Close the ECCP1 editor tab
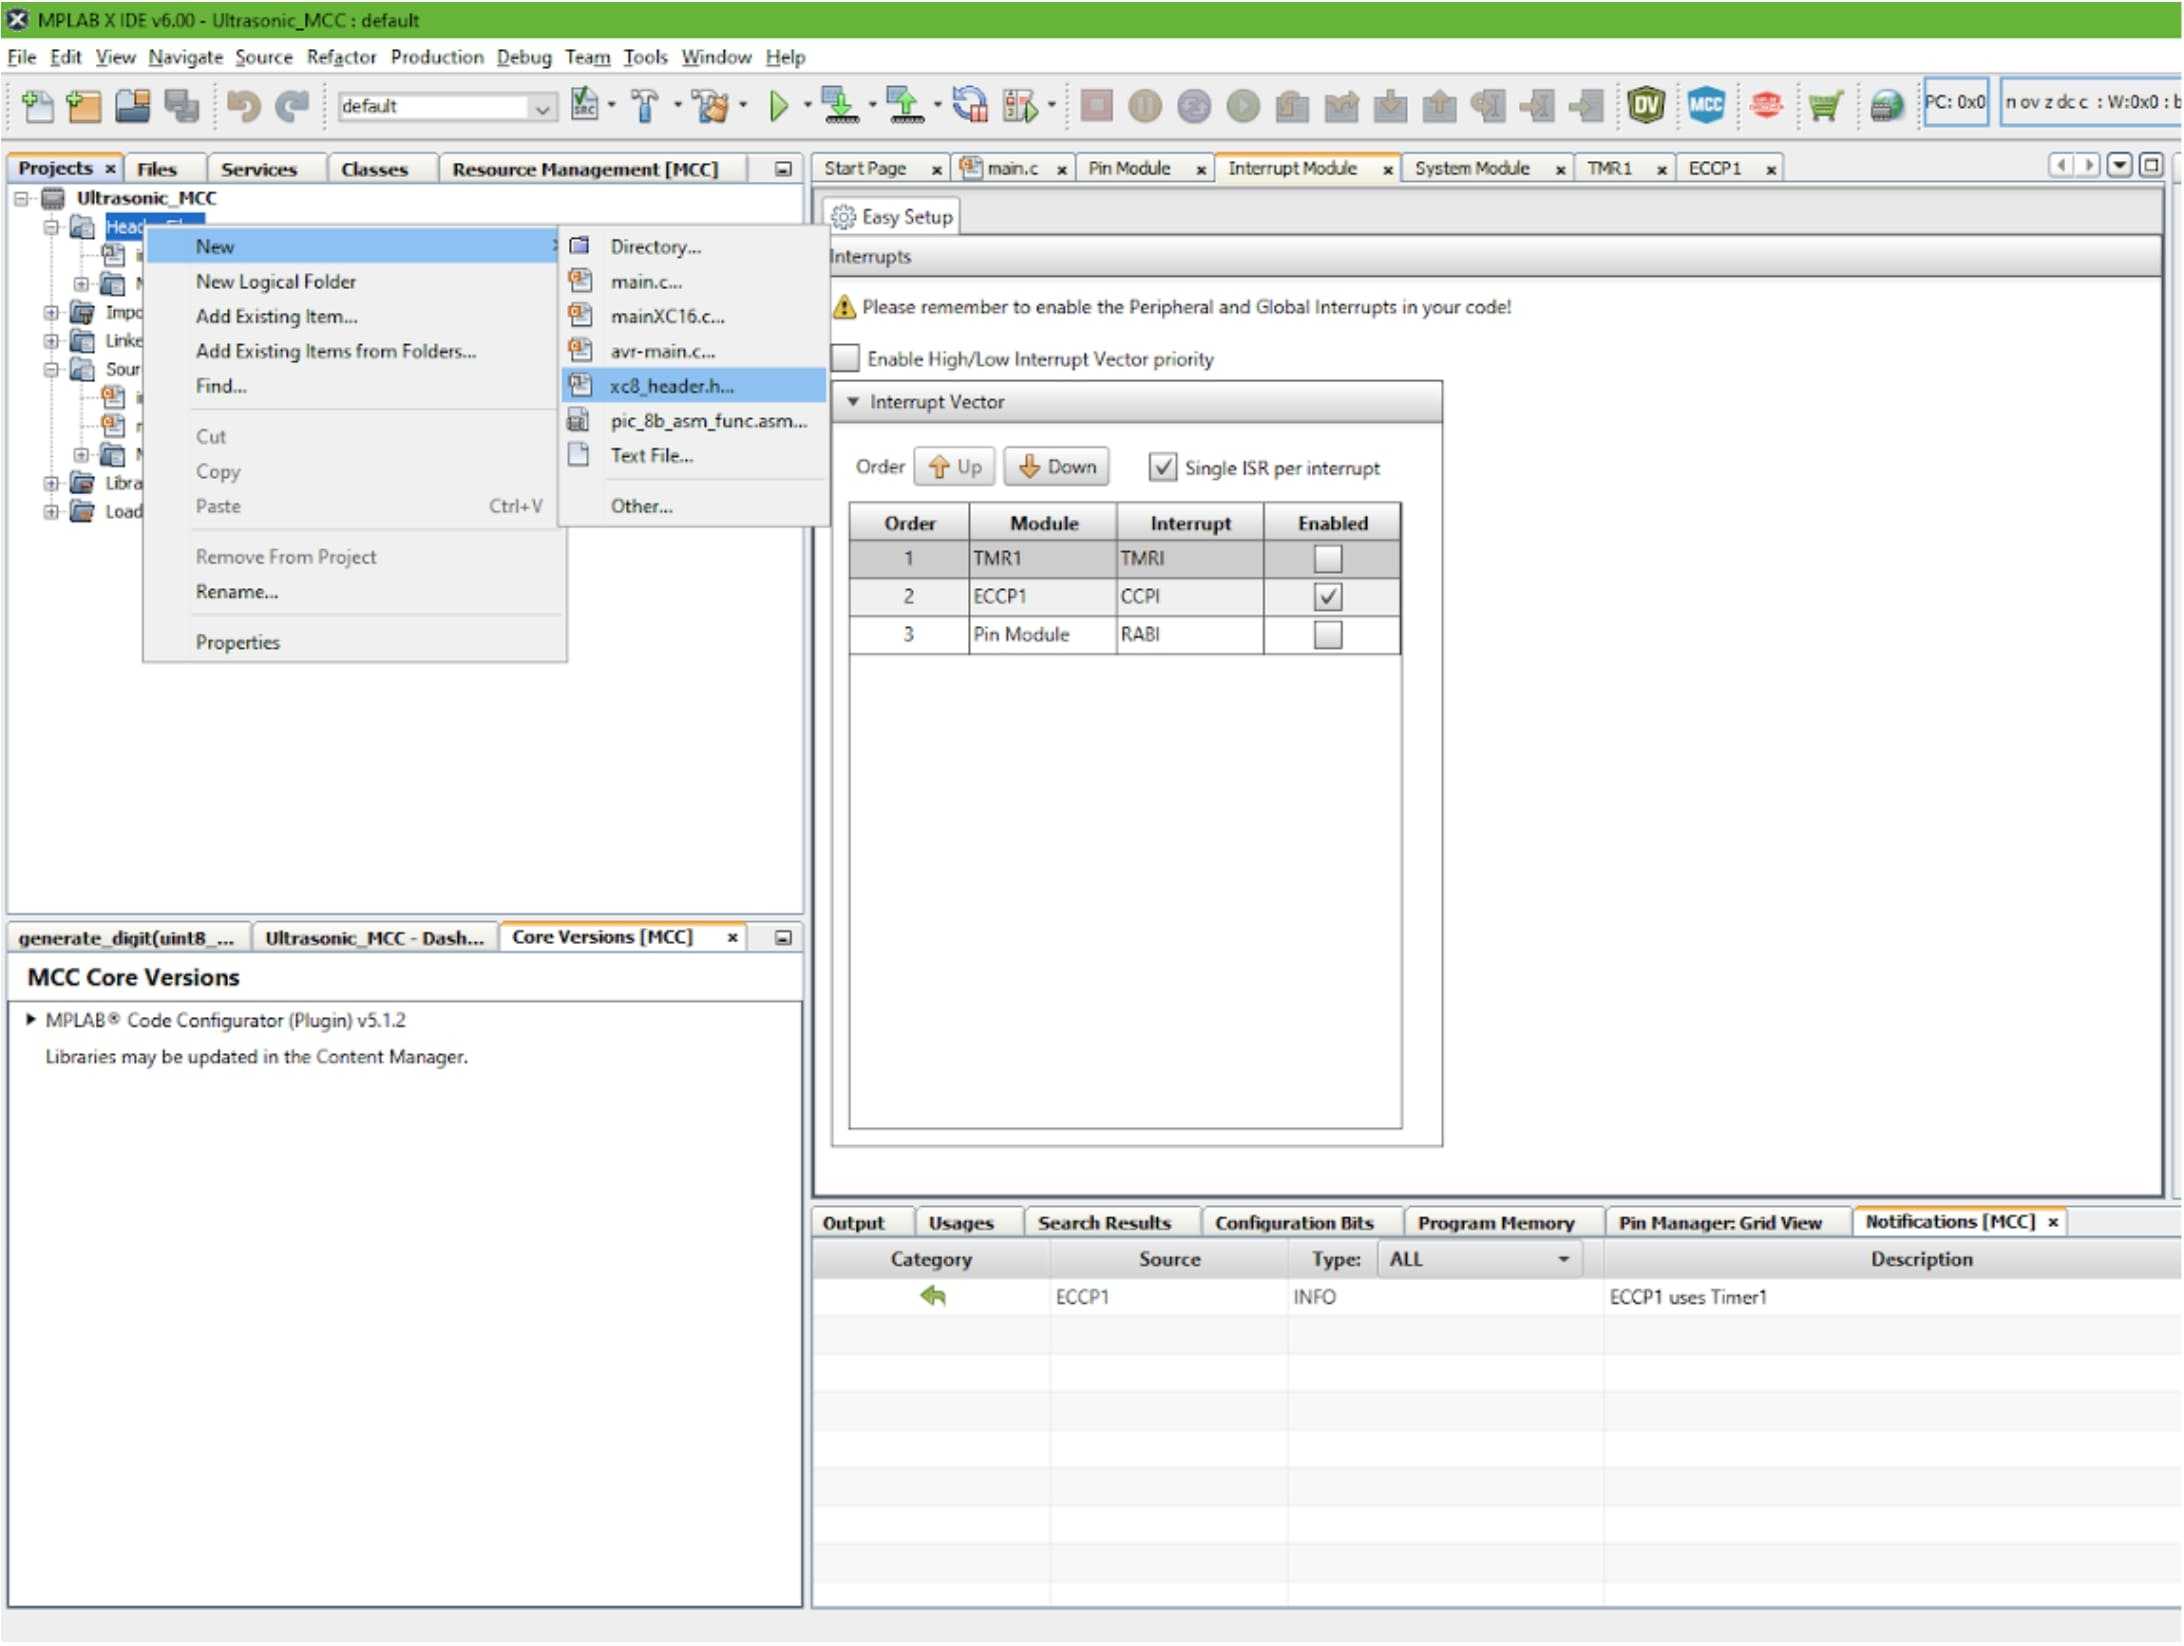The height and width of the screenshot is (1646, 2184). click(1771, 170)
